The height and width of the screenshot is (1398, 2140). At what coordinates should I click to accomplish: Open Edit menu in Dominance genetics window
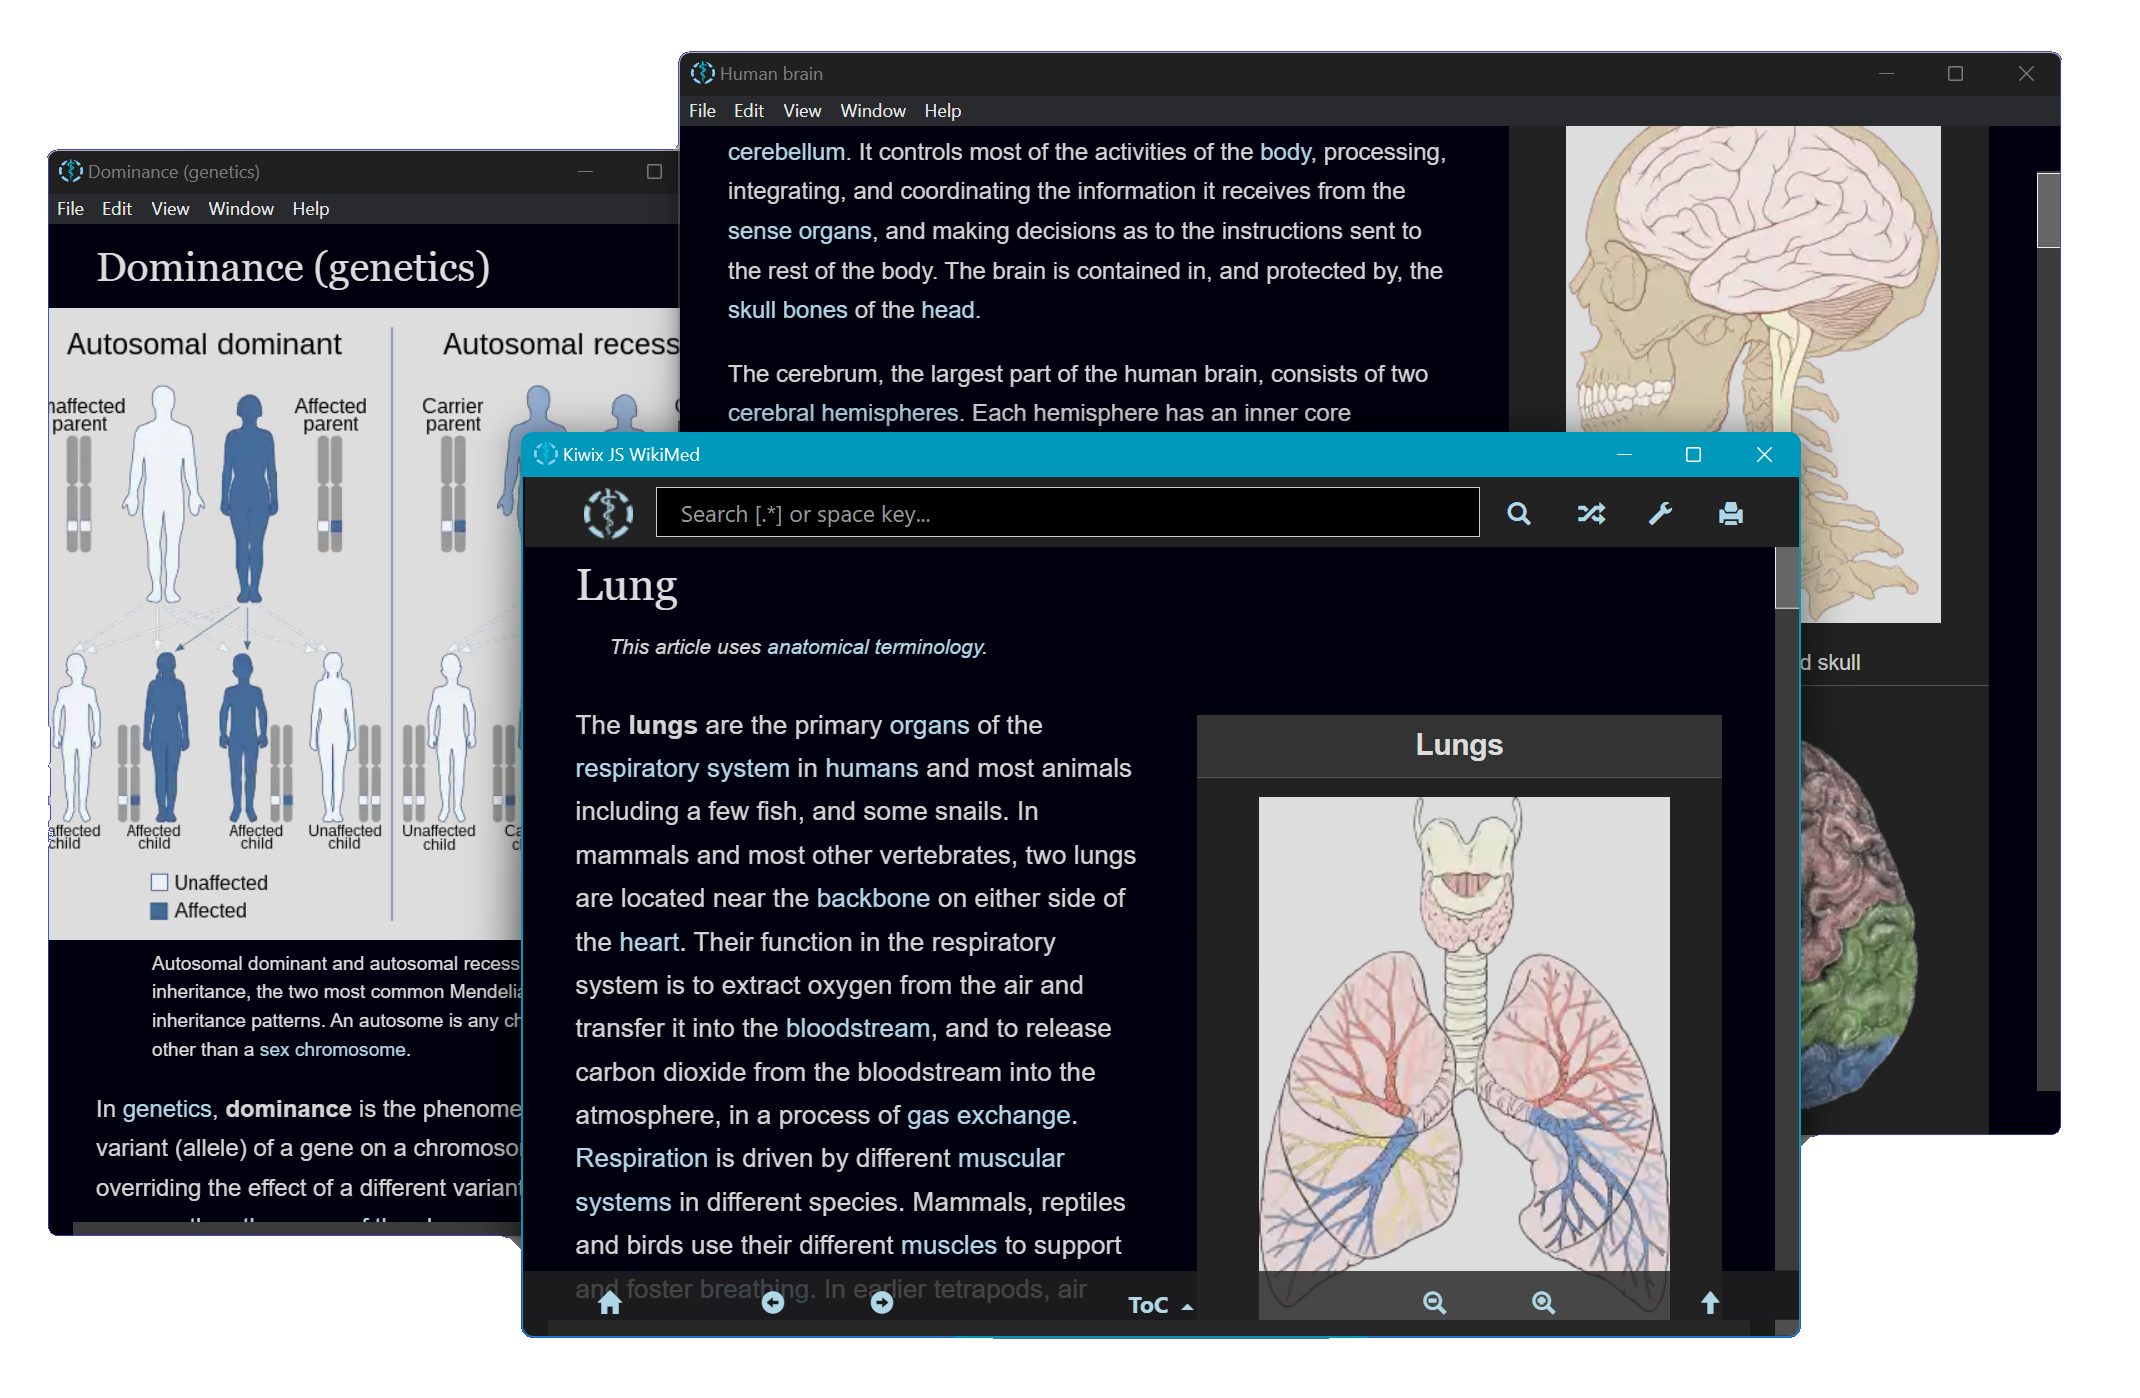tap(117, 209)
